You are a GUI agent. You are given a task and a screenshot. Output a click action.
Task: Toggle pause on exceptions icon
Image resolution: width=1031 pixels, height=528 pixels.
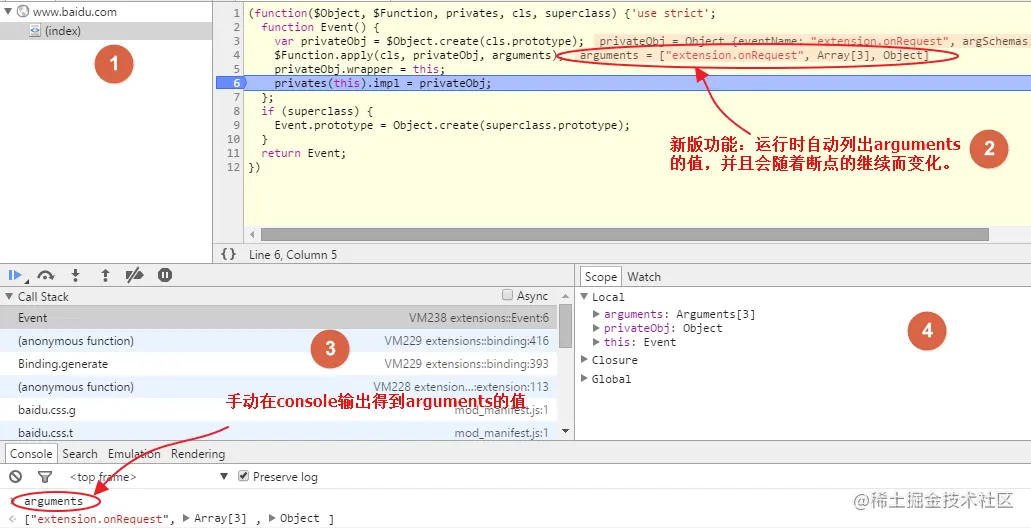click(x=165, y=275)
